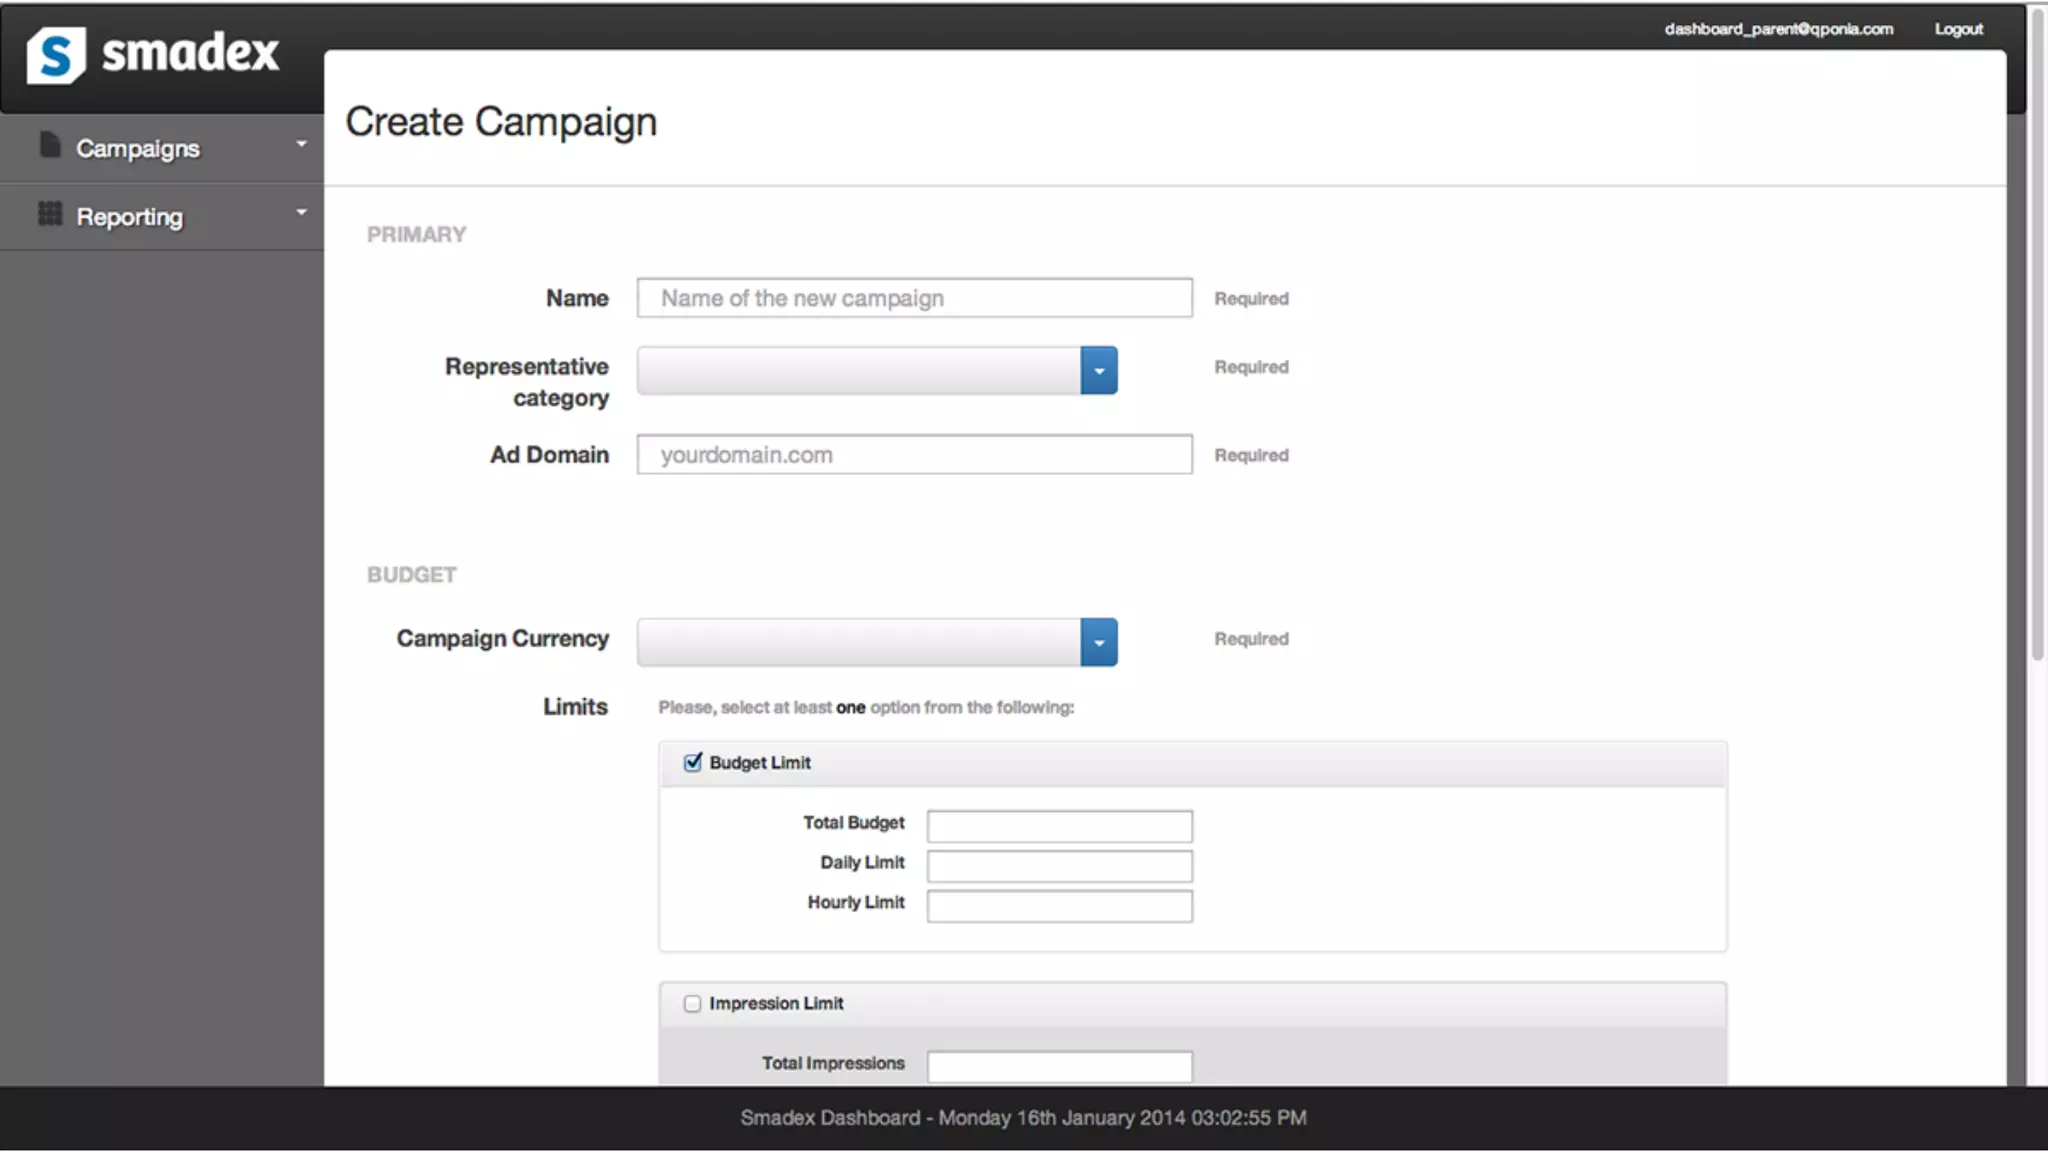Enable the Impression Limit checkbox
2048x1152 pixels.
pos(692,1004)
